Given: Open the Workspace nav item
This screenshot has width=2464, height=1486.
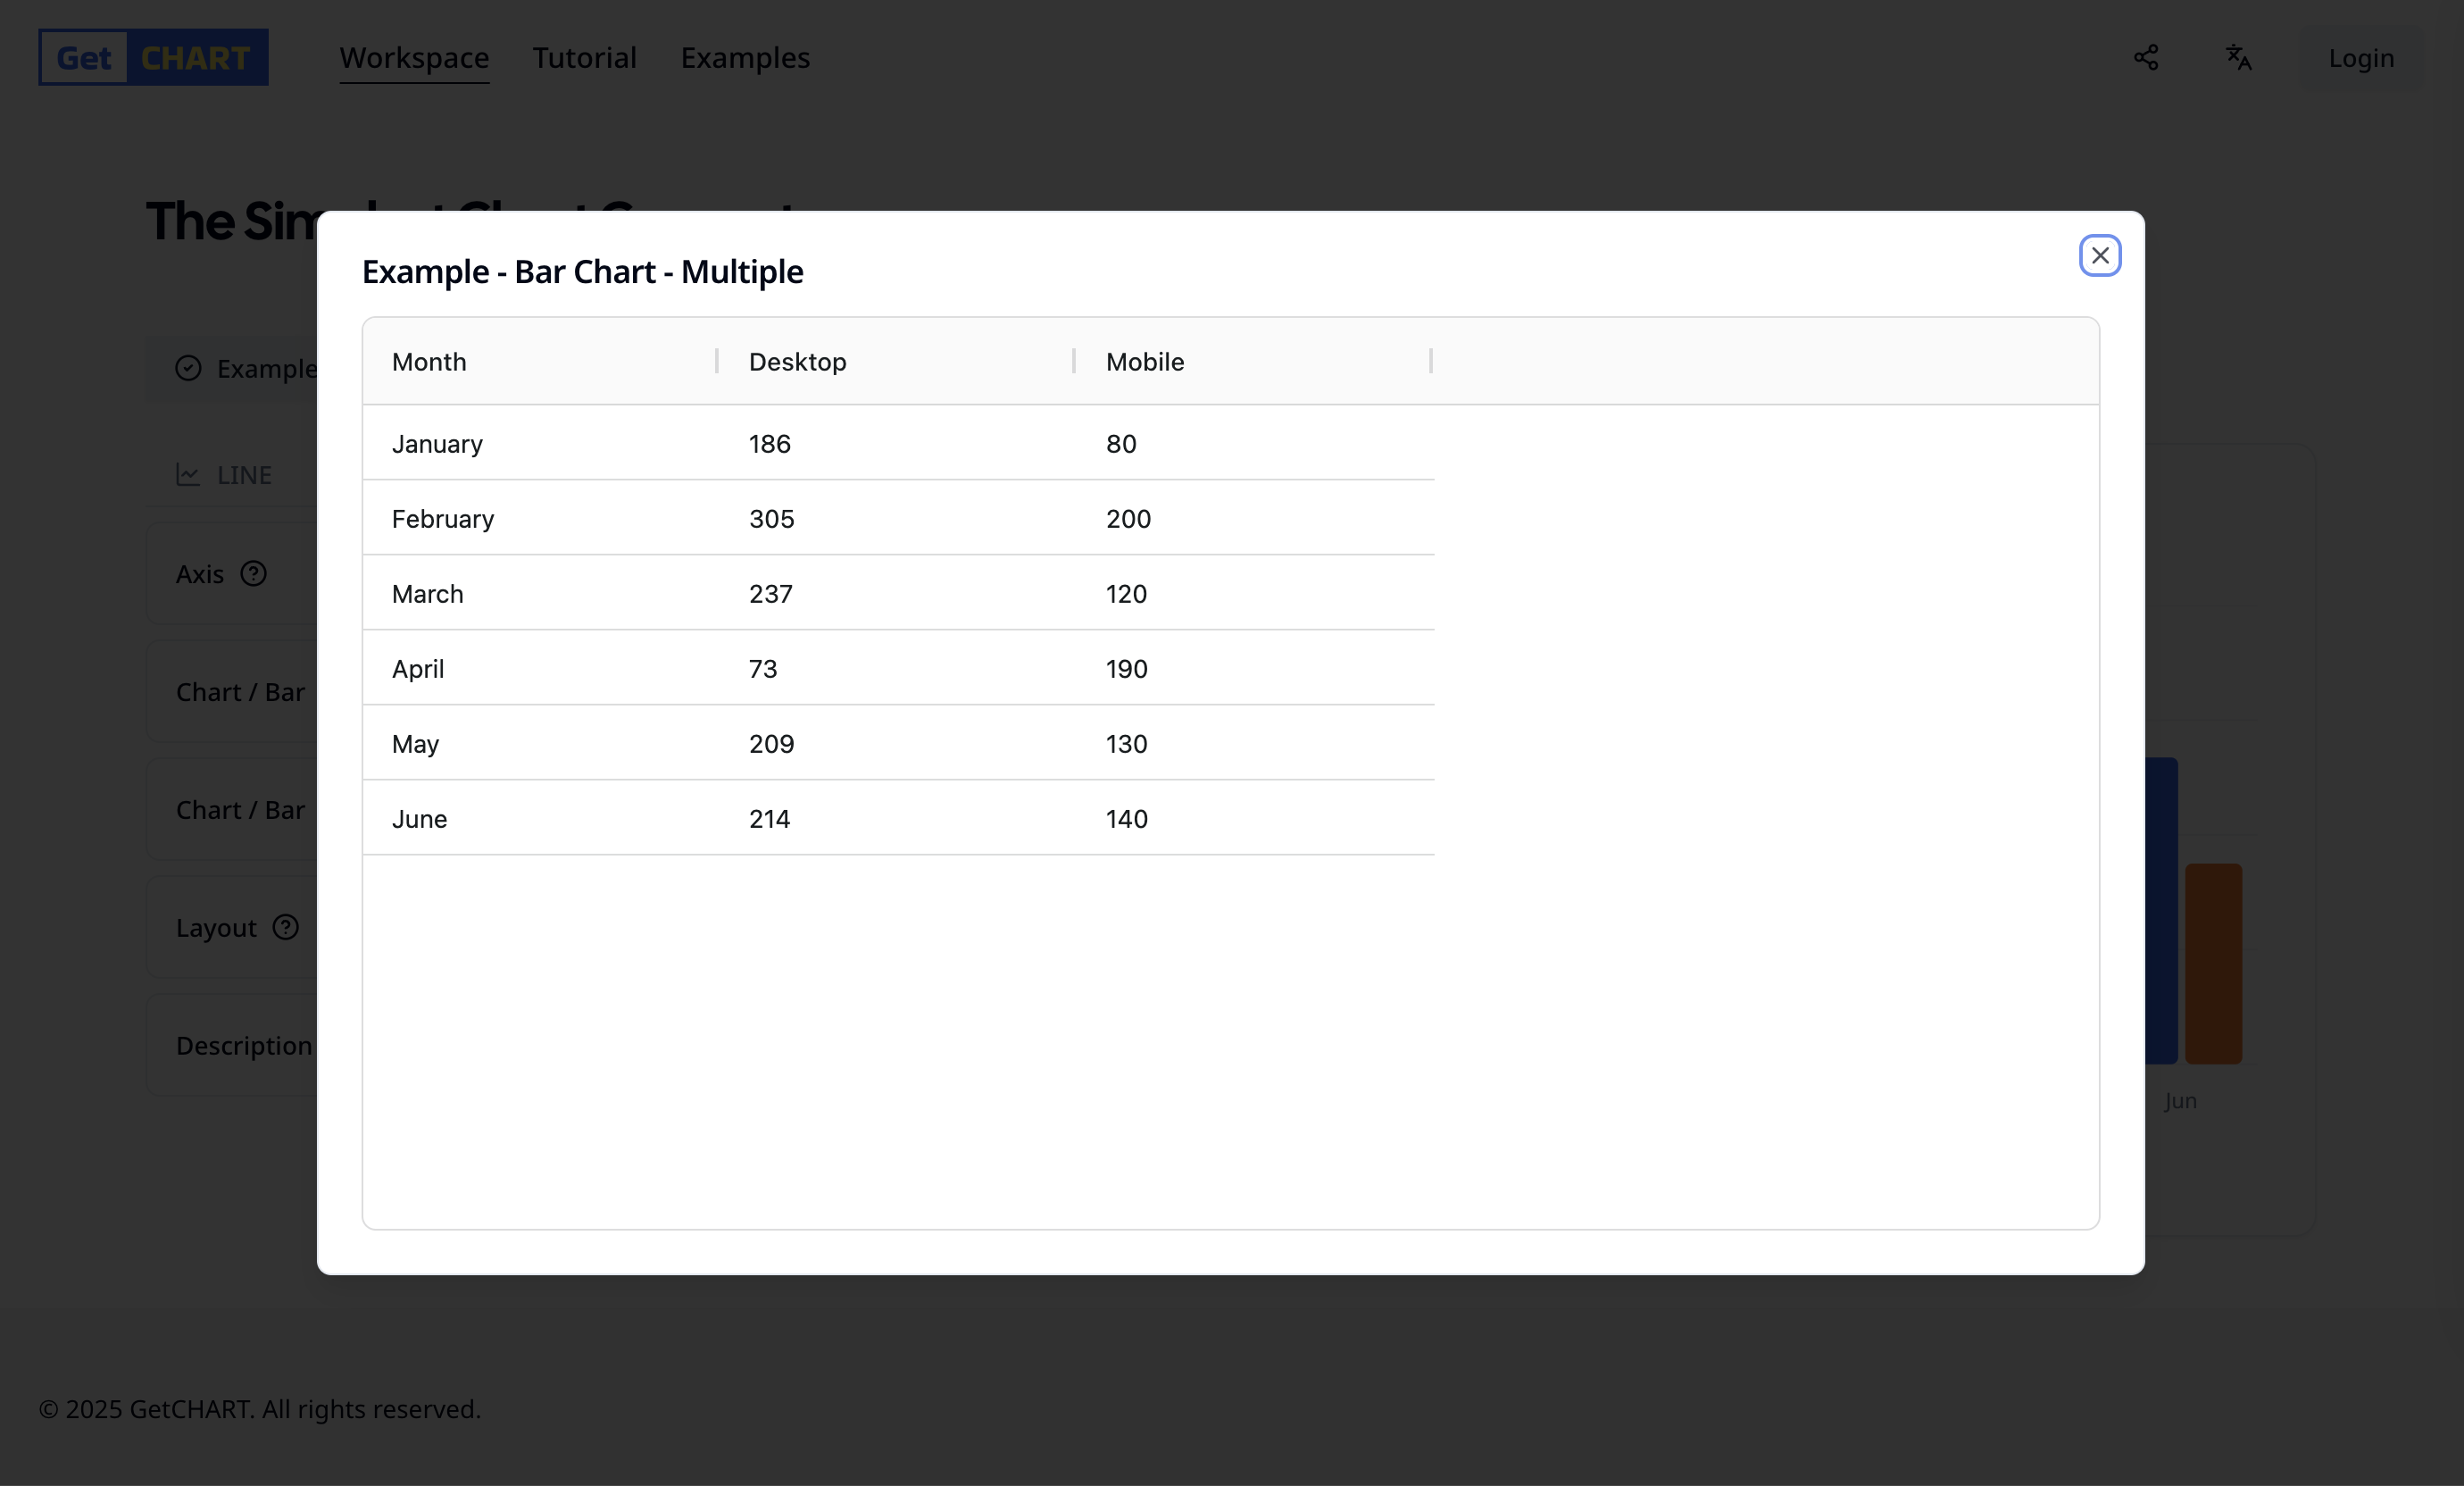Looking at the screenshot, I should [x=414, y=58].
